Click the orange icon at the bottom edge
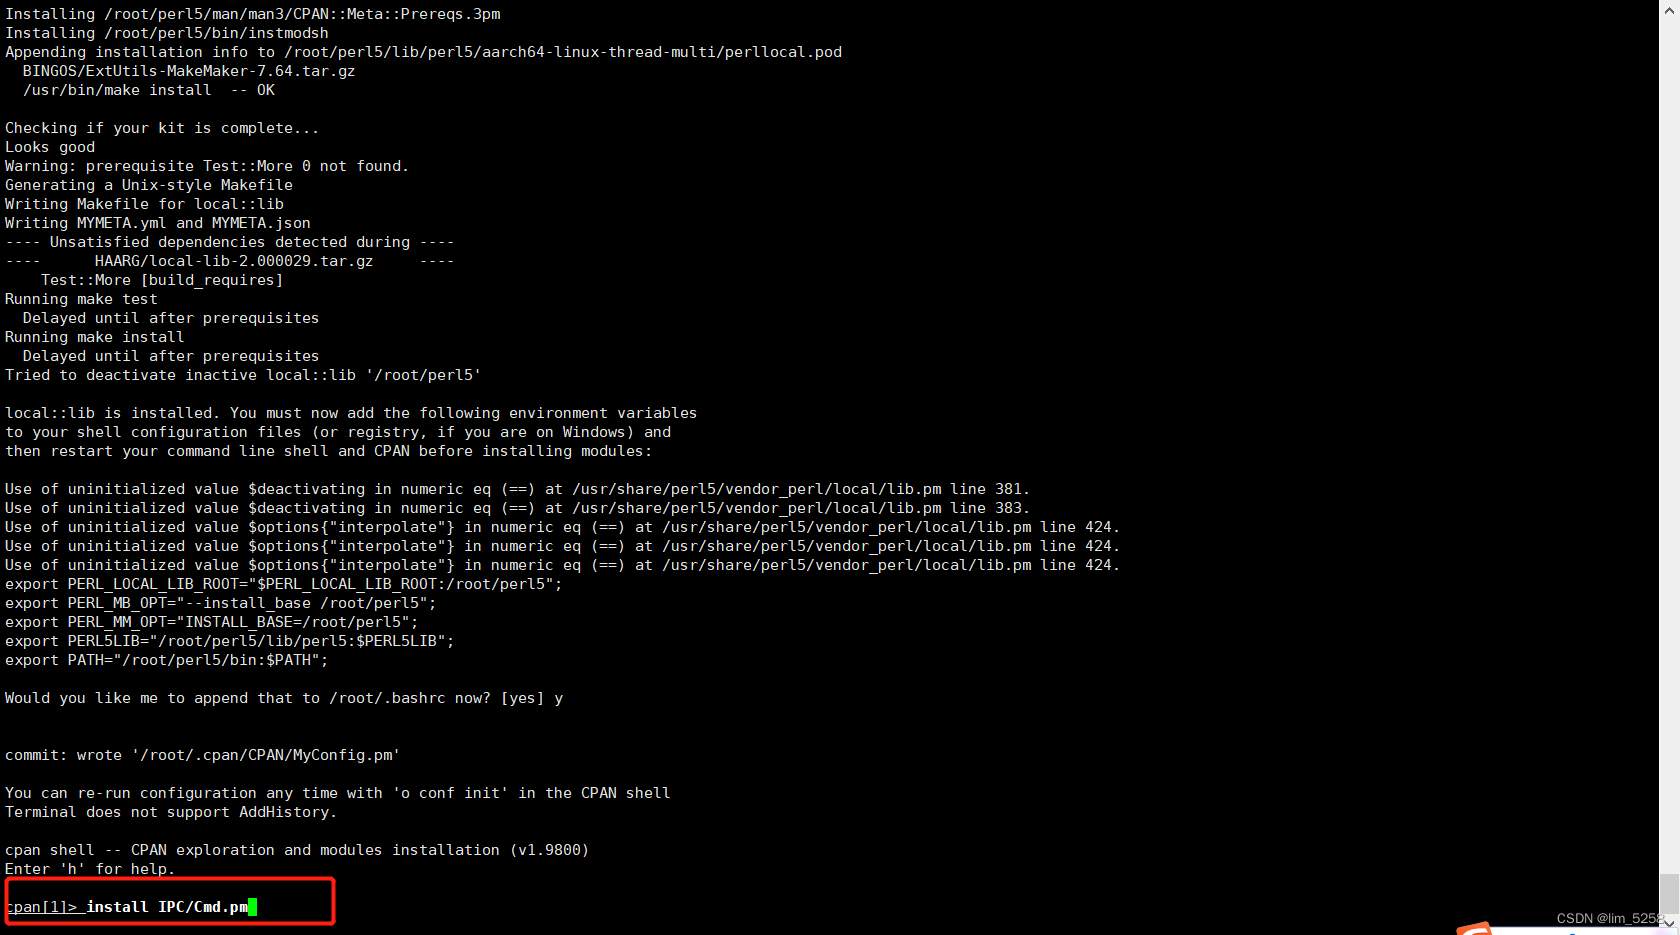This screenshot has width=1680, height=935. point(1475,929)
